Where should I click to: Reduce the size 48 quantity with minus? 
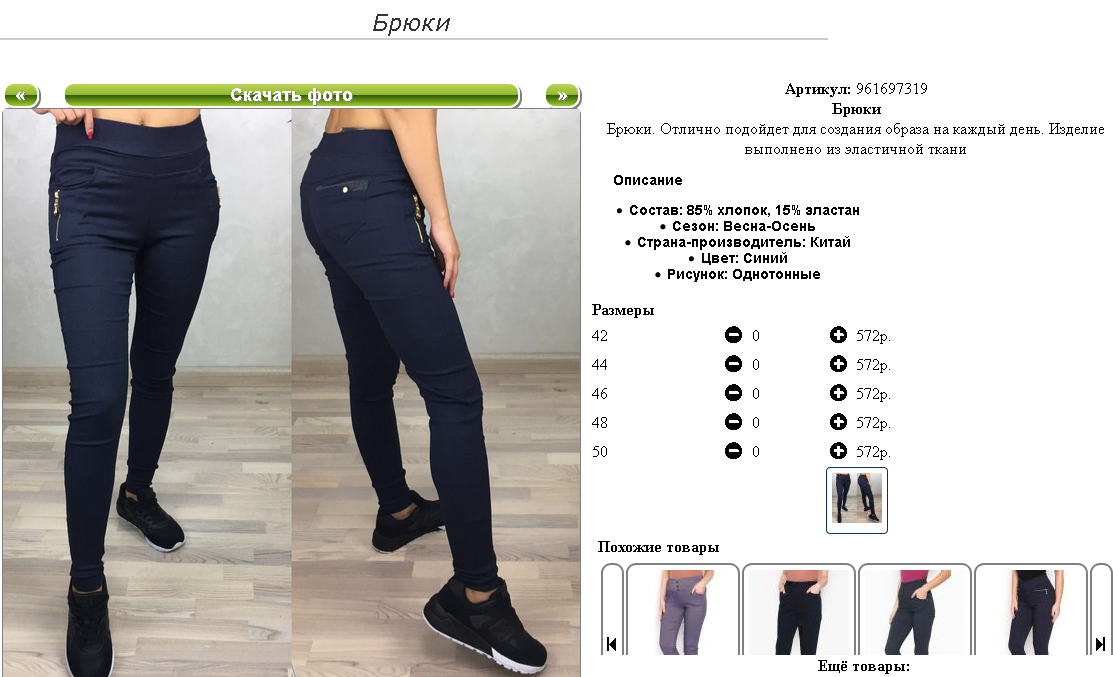733,422
